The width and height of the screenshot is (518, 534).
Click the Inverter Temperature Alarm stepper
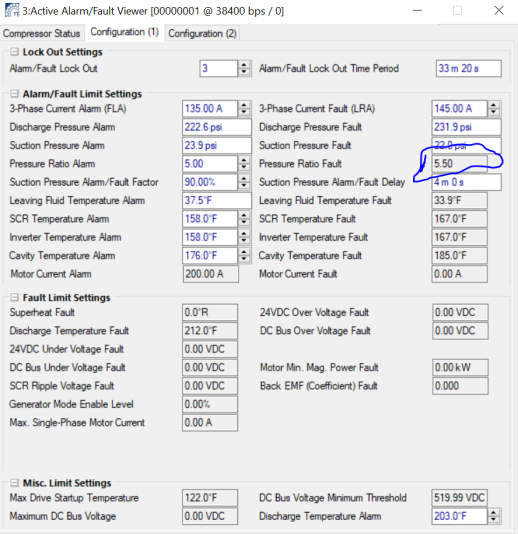point(244,237)
